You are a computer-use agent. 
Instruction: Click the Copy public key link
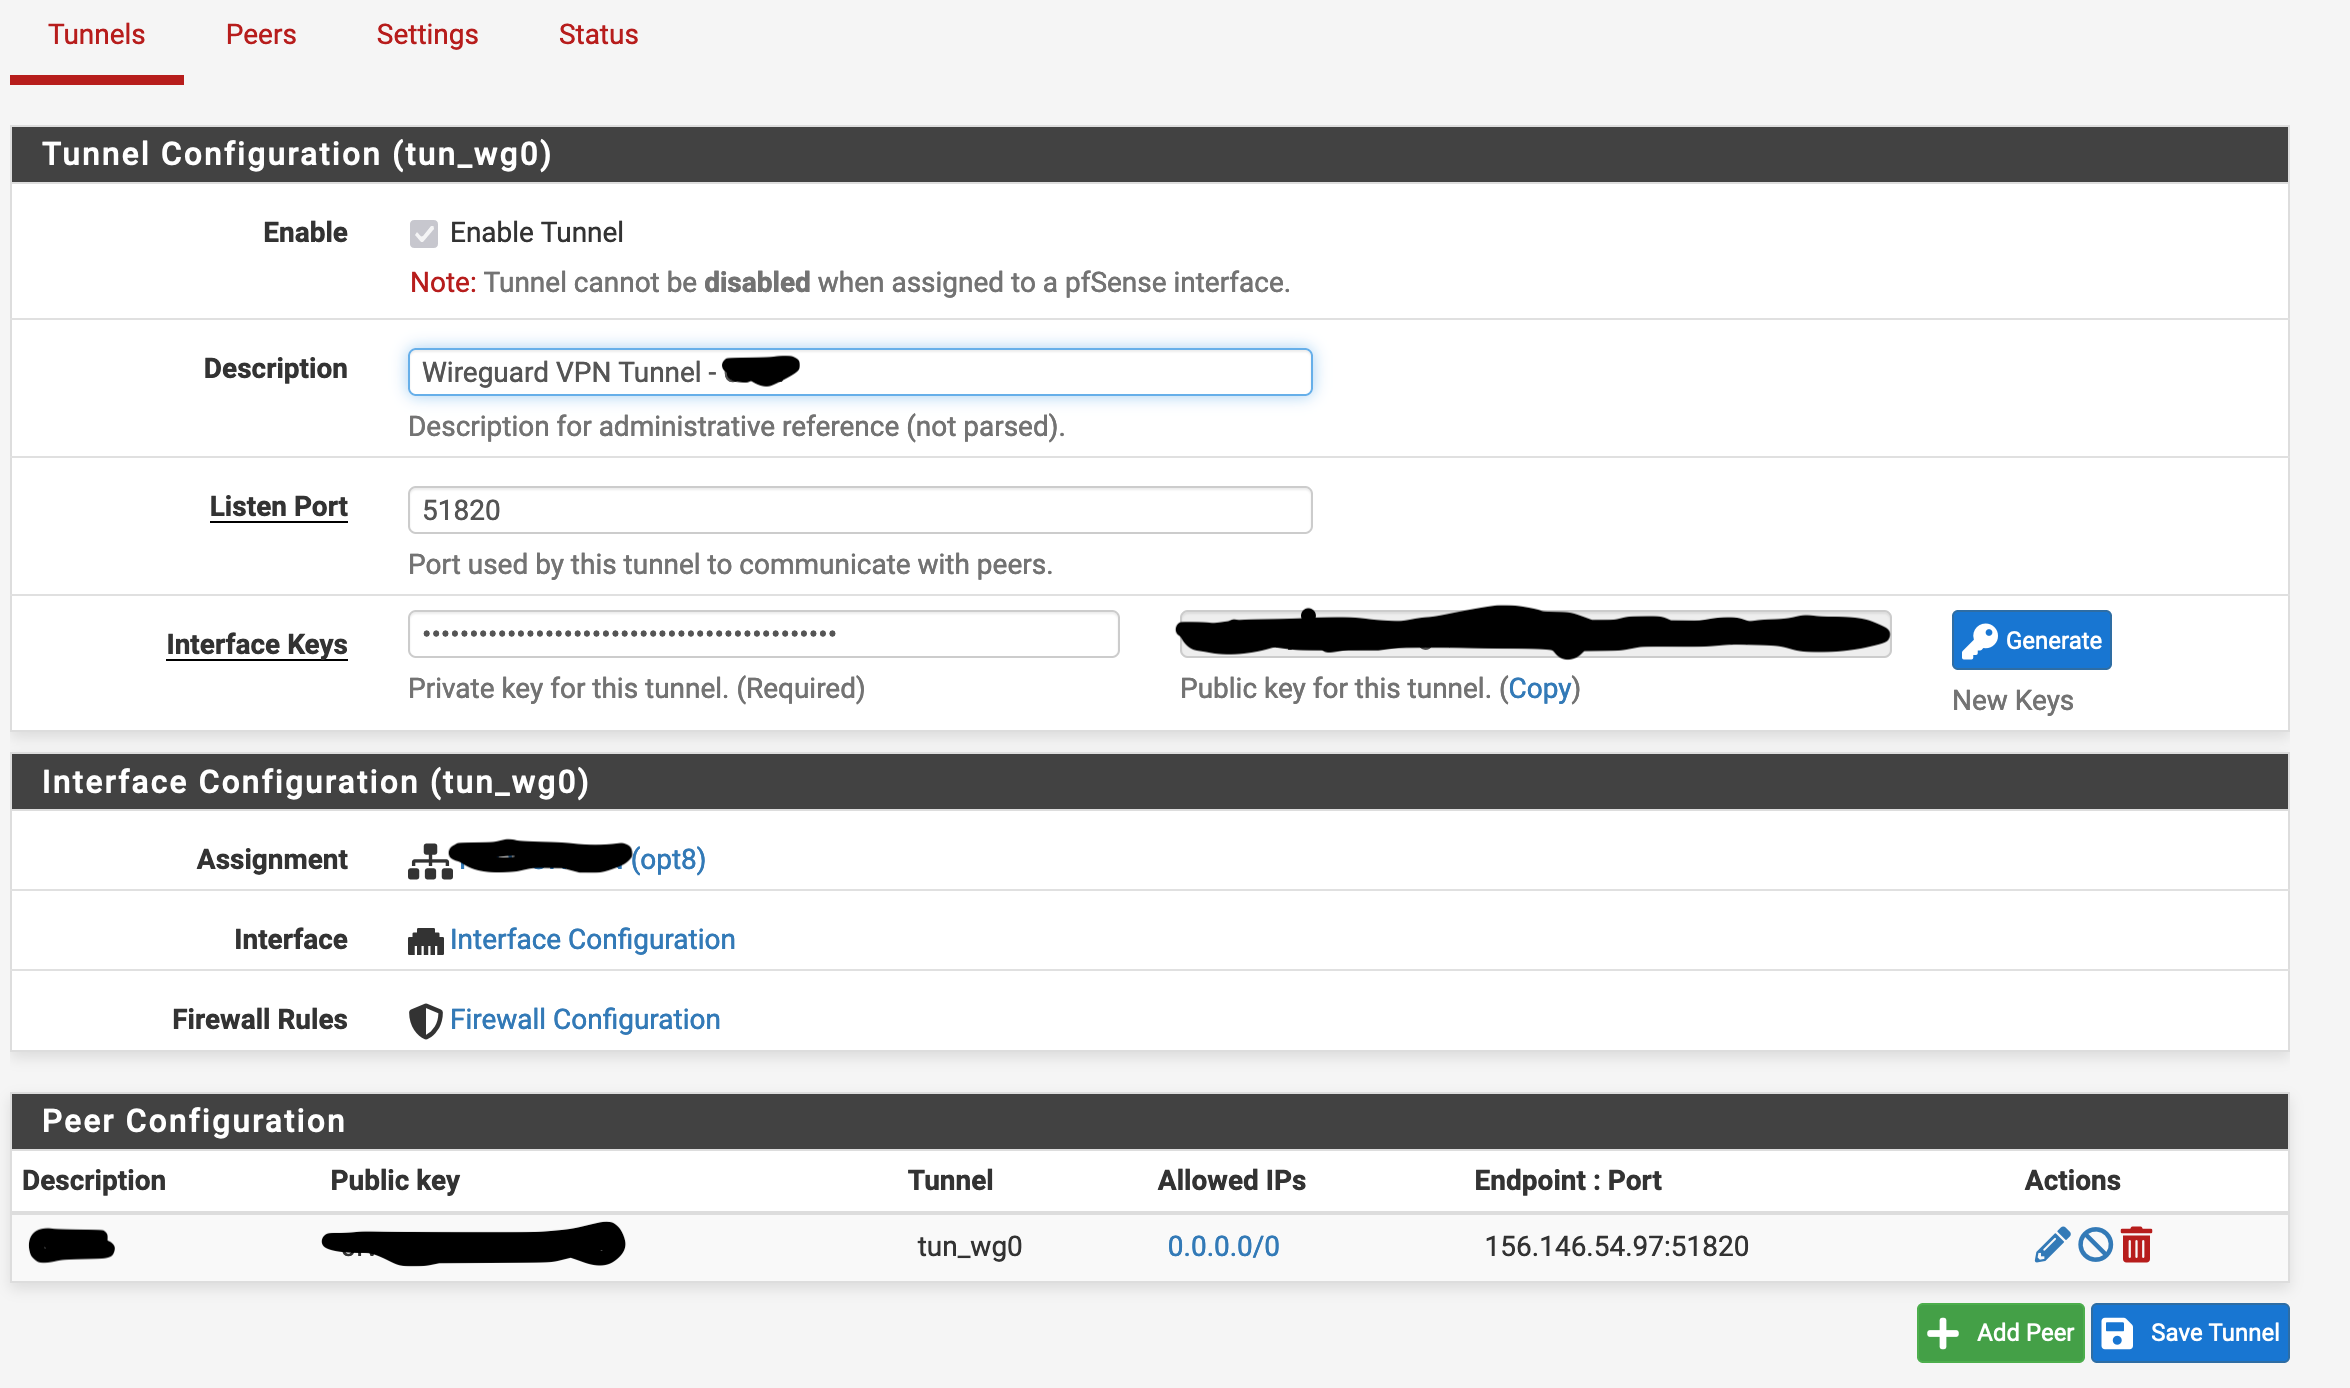click(1539, 689)
